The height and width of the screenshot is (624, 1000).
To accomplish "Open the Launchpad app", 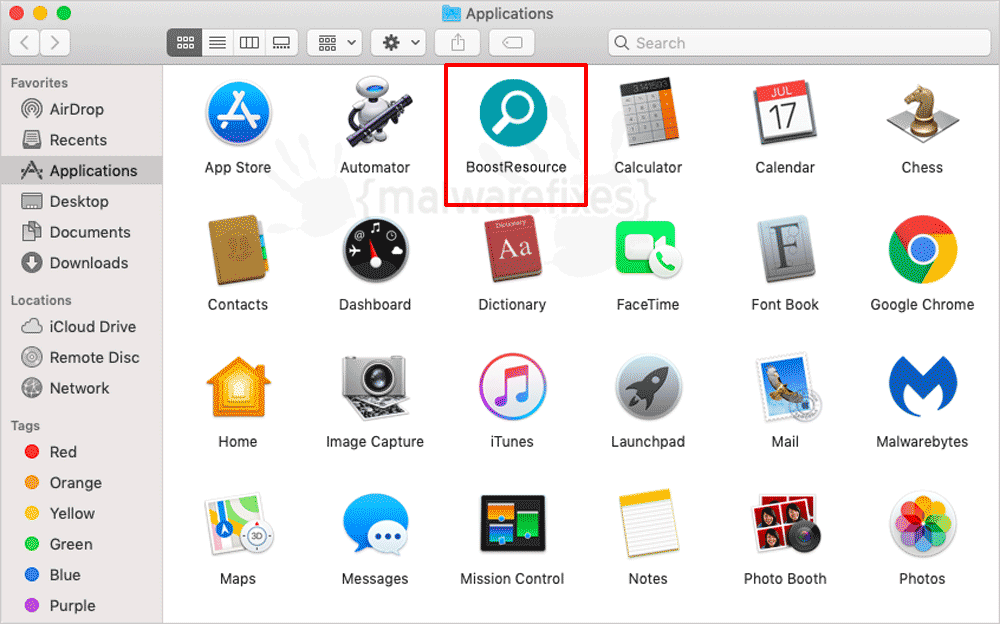I will coord(649,387).
